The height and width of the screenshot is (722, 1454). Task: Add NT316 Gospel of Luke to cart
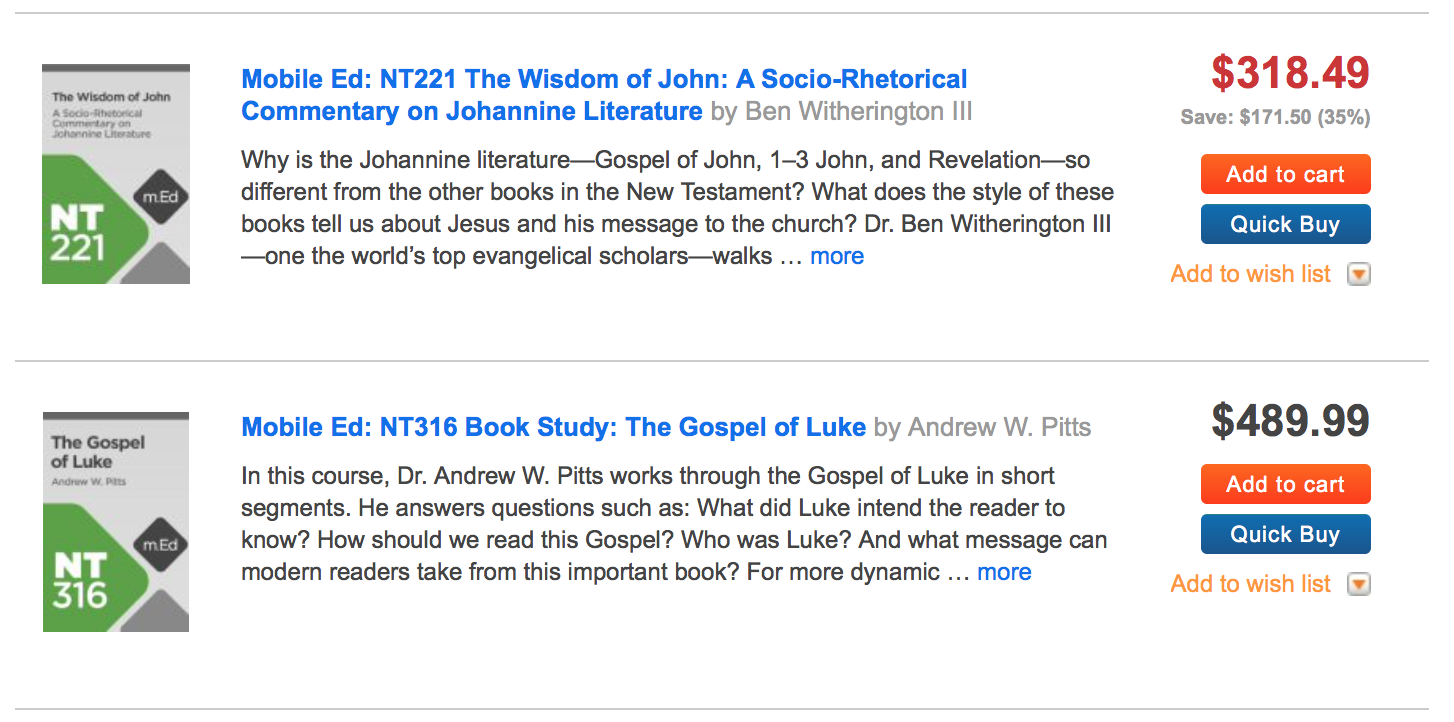click(x=1285, y=484)
